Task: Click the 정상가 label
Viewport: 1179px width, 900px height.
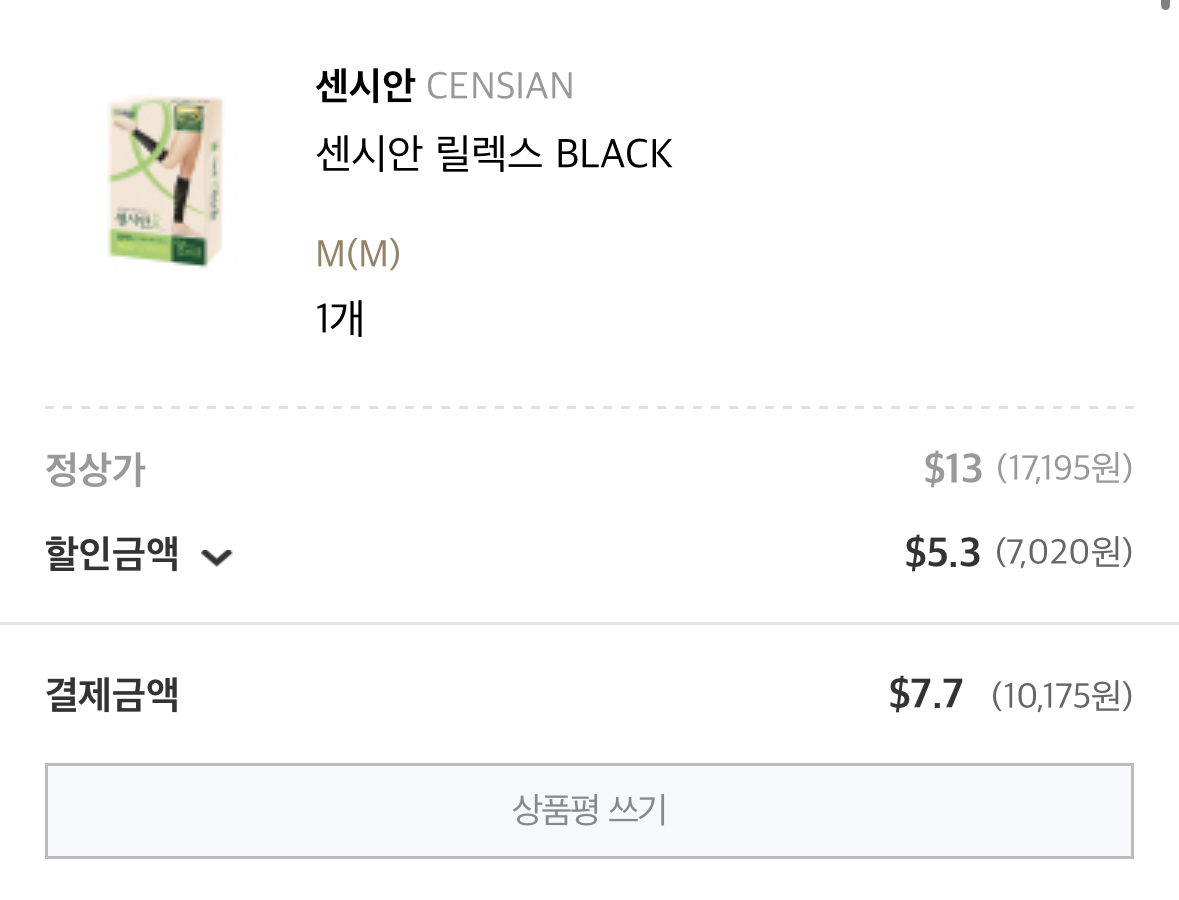Action: tap(95, 469)
